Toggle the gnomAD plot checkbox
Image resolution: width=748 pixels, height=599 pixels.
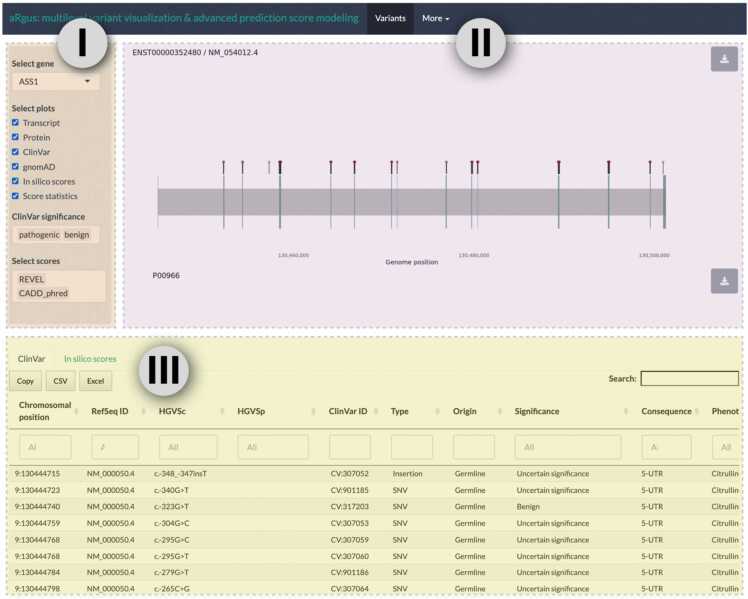point(16,167)
